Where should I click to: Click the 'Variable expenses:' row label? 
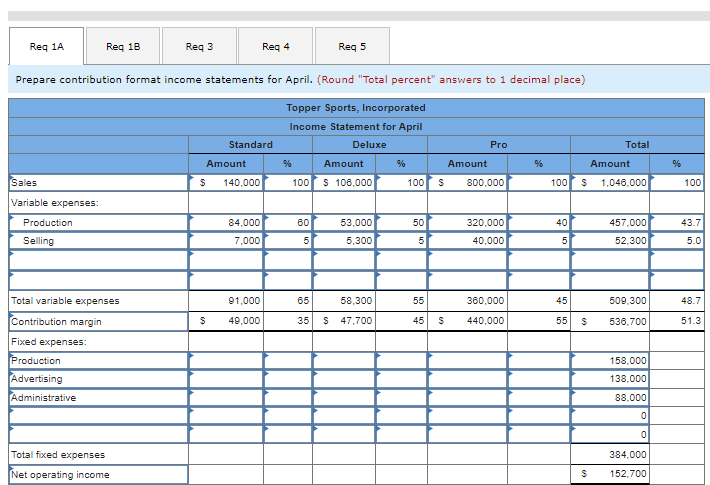[55, 203]
